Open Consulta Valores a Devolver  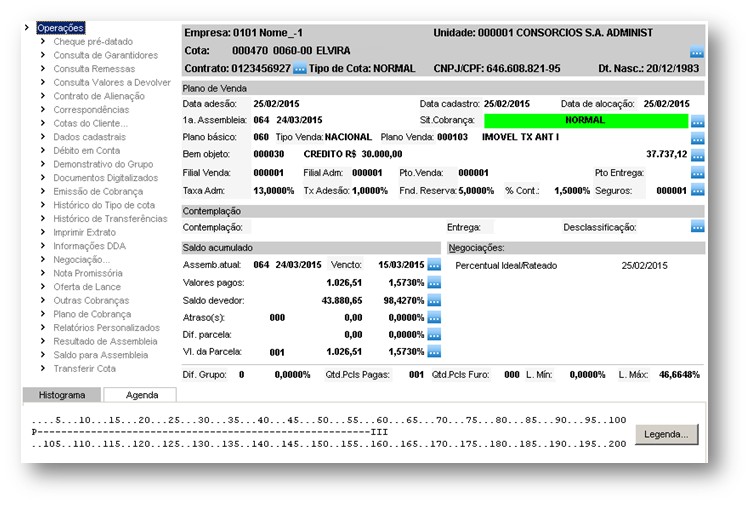112,82
